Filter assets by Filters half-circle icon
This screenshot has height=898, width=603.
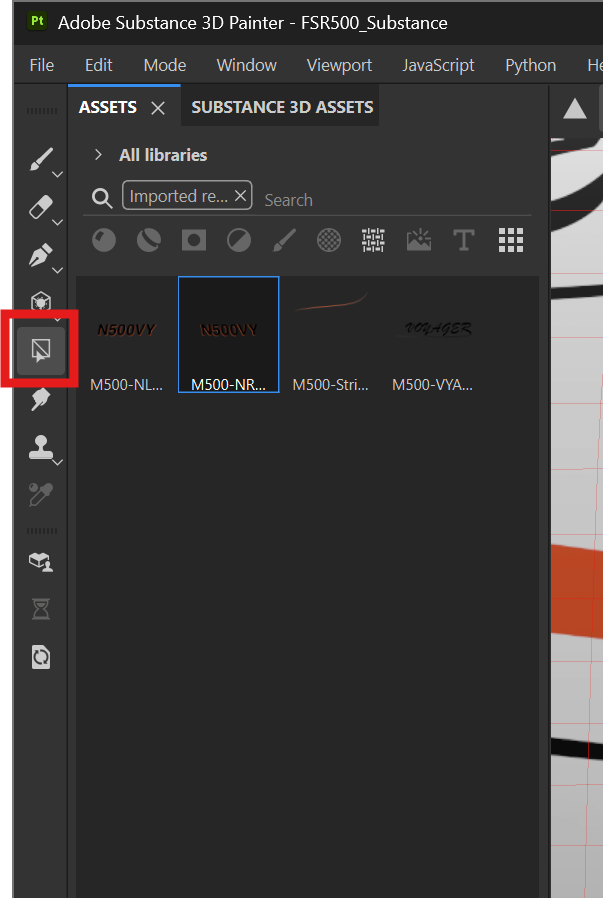pyautogui.click(x=239, y=240)
